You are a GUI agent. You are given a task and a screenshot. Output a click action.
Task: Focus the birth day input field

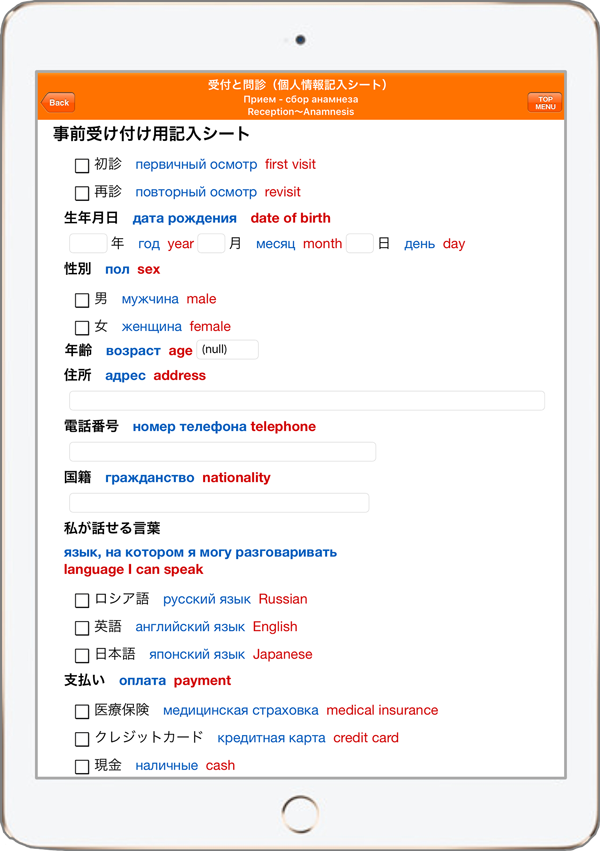point(360,243)
